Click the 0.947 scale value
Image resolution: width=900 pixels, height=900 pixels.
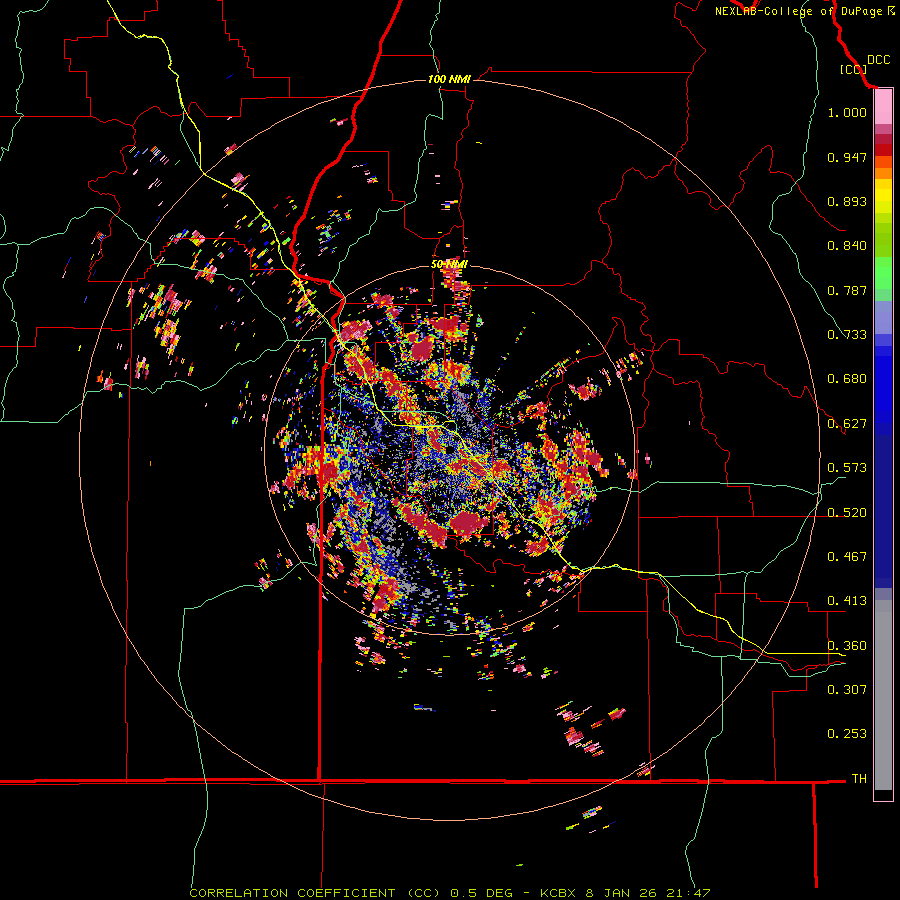pyautogui.click(x=847, y=157)
